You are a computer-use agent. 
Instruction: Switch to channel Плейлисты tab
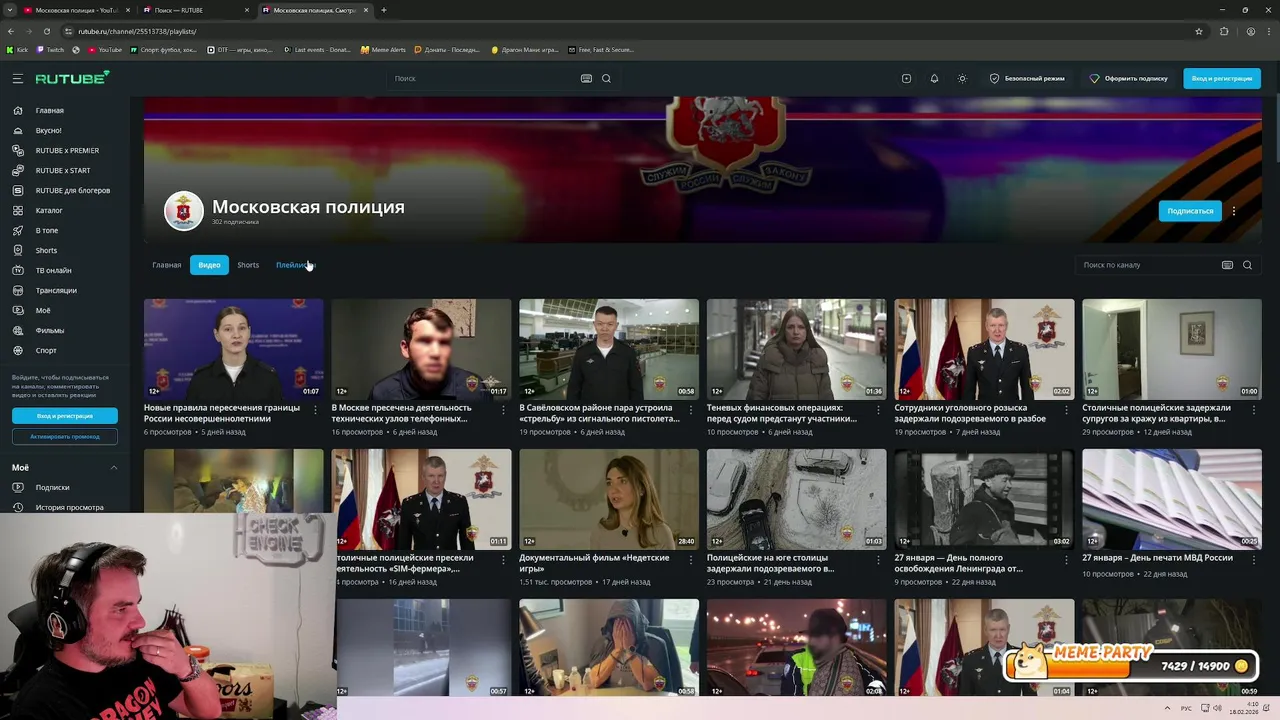294,265
